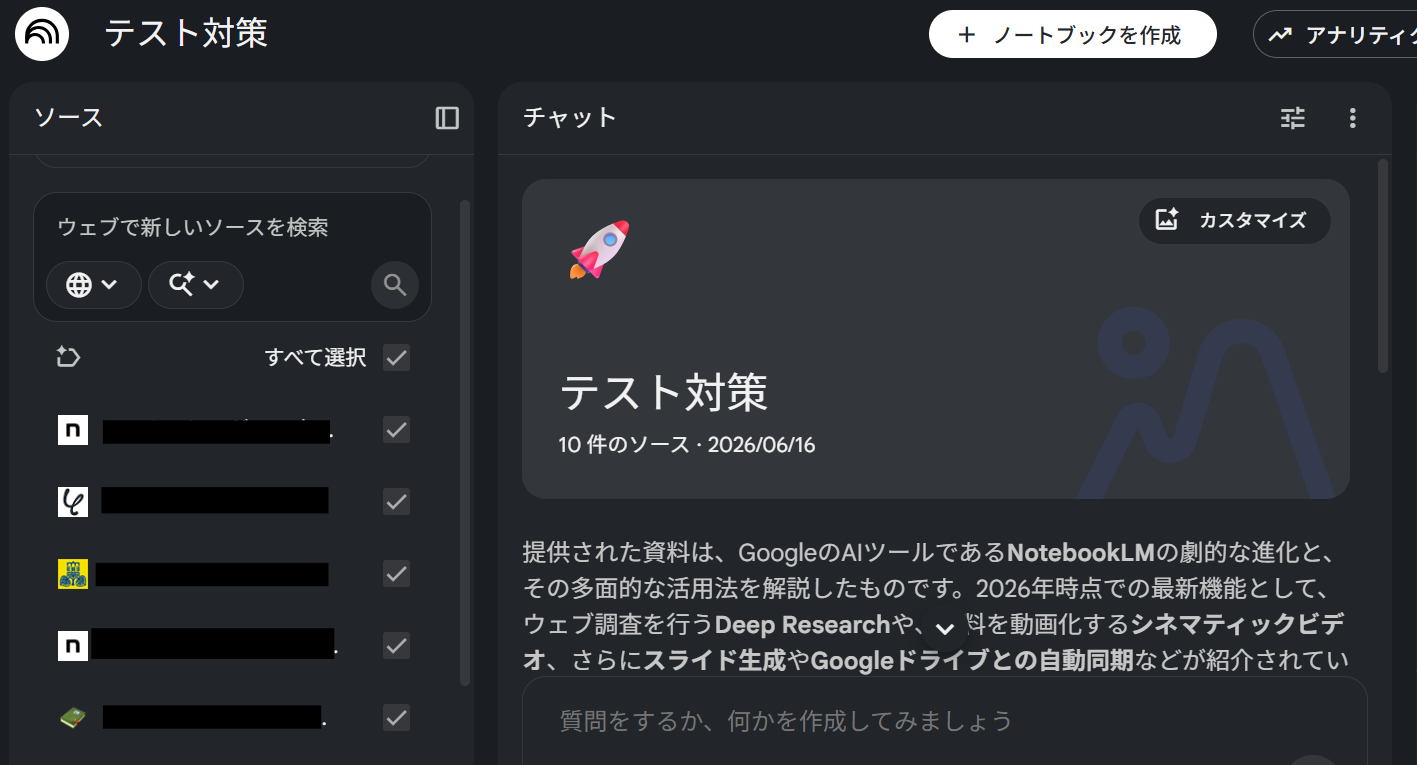Click the 'チャット' panel heading
Viewport: 1417px width, 765px height.
[x=570, y=118]
